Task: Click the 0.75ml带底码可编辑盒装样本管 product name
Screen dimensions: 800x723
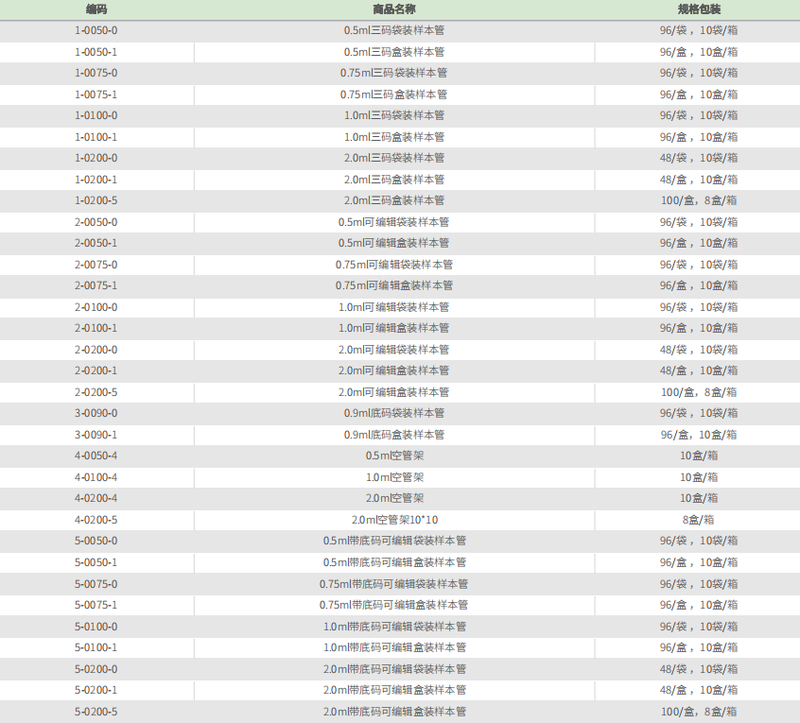Action: 394,605
